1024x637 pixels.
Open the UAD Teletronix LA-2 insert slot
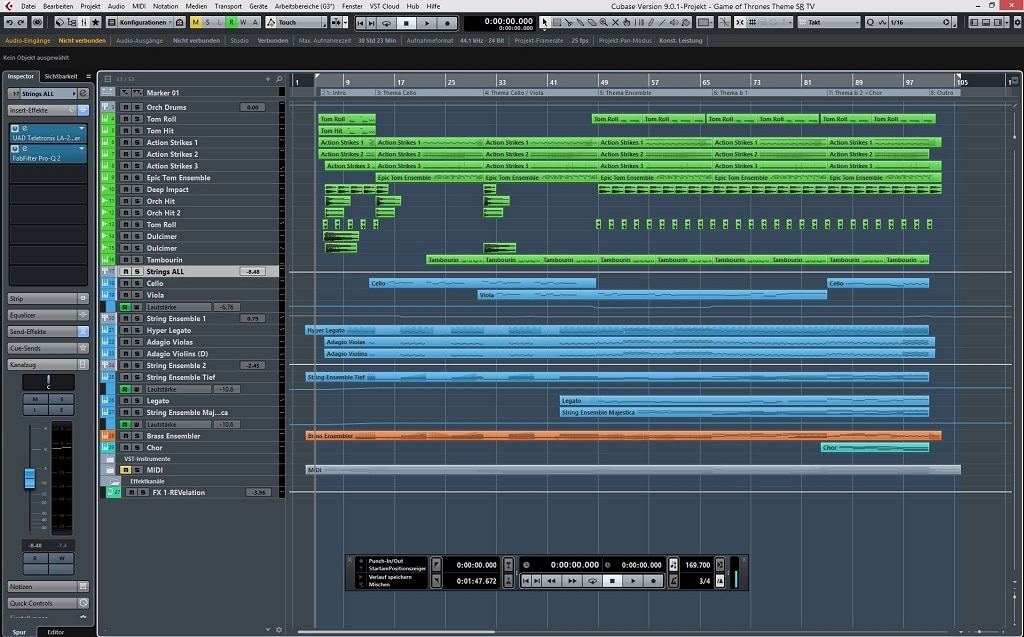[48, 134]
